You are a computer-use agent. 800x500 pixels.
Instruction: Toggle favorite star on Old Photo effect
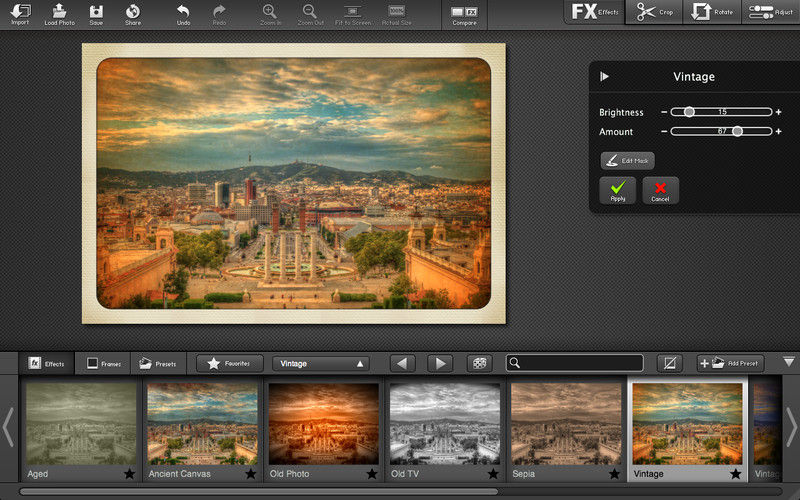click(371, 474)
